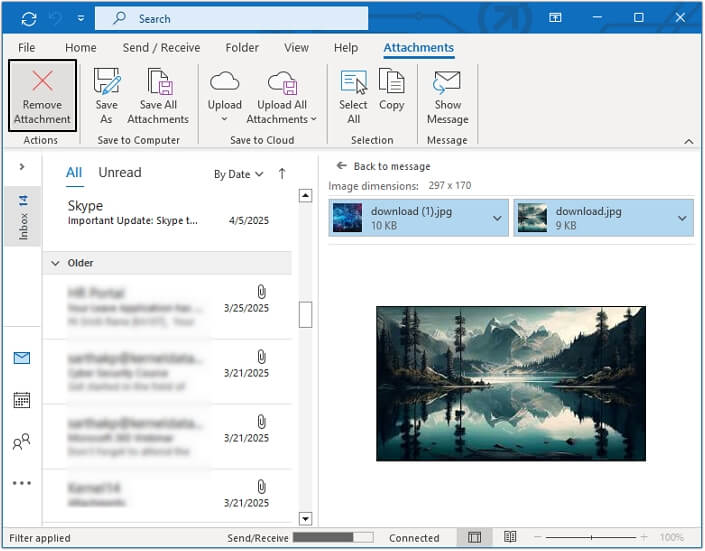This screenshot has height=551, width=705.
Task: Select download.jpg attachment
Action: point(603,218)
